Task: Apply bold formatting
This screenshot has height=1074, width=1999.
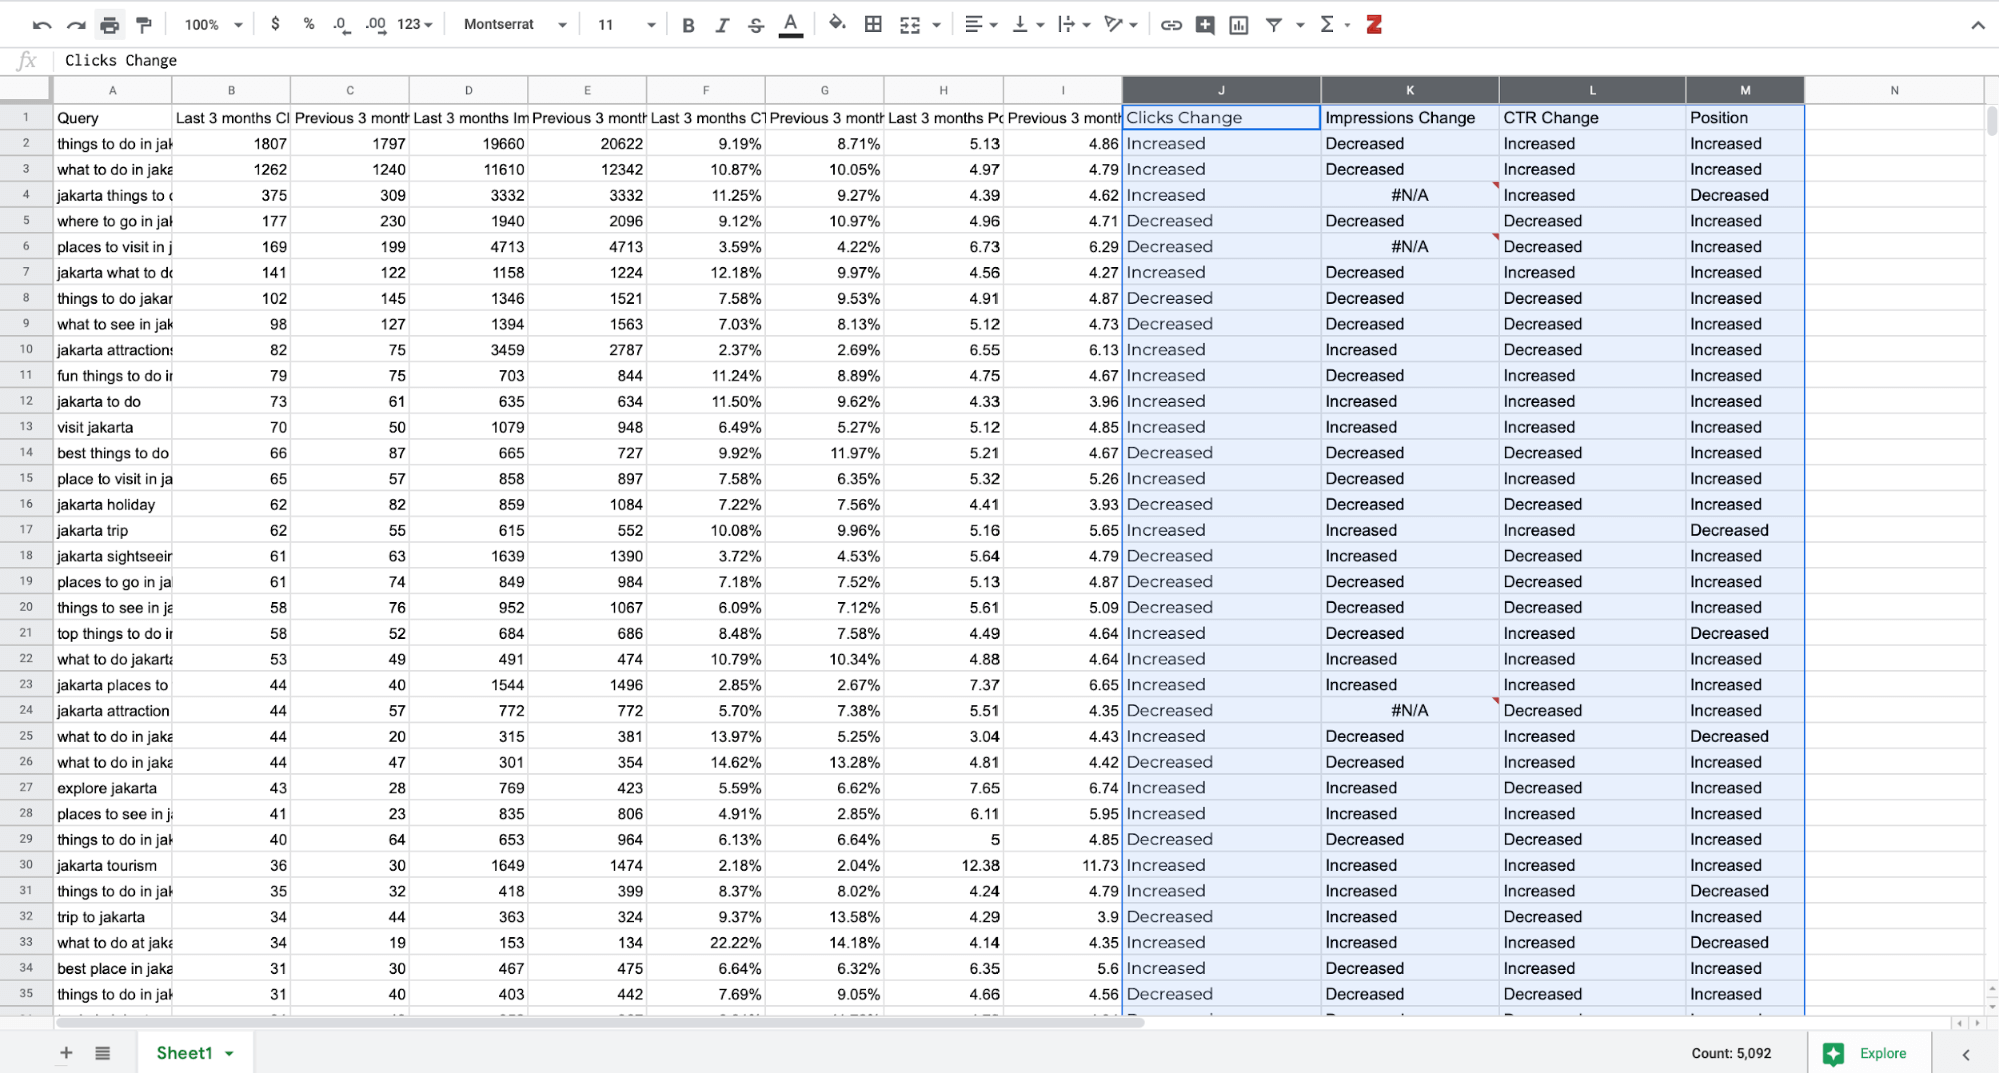Action: coord(688,24)
